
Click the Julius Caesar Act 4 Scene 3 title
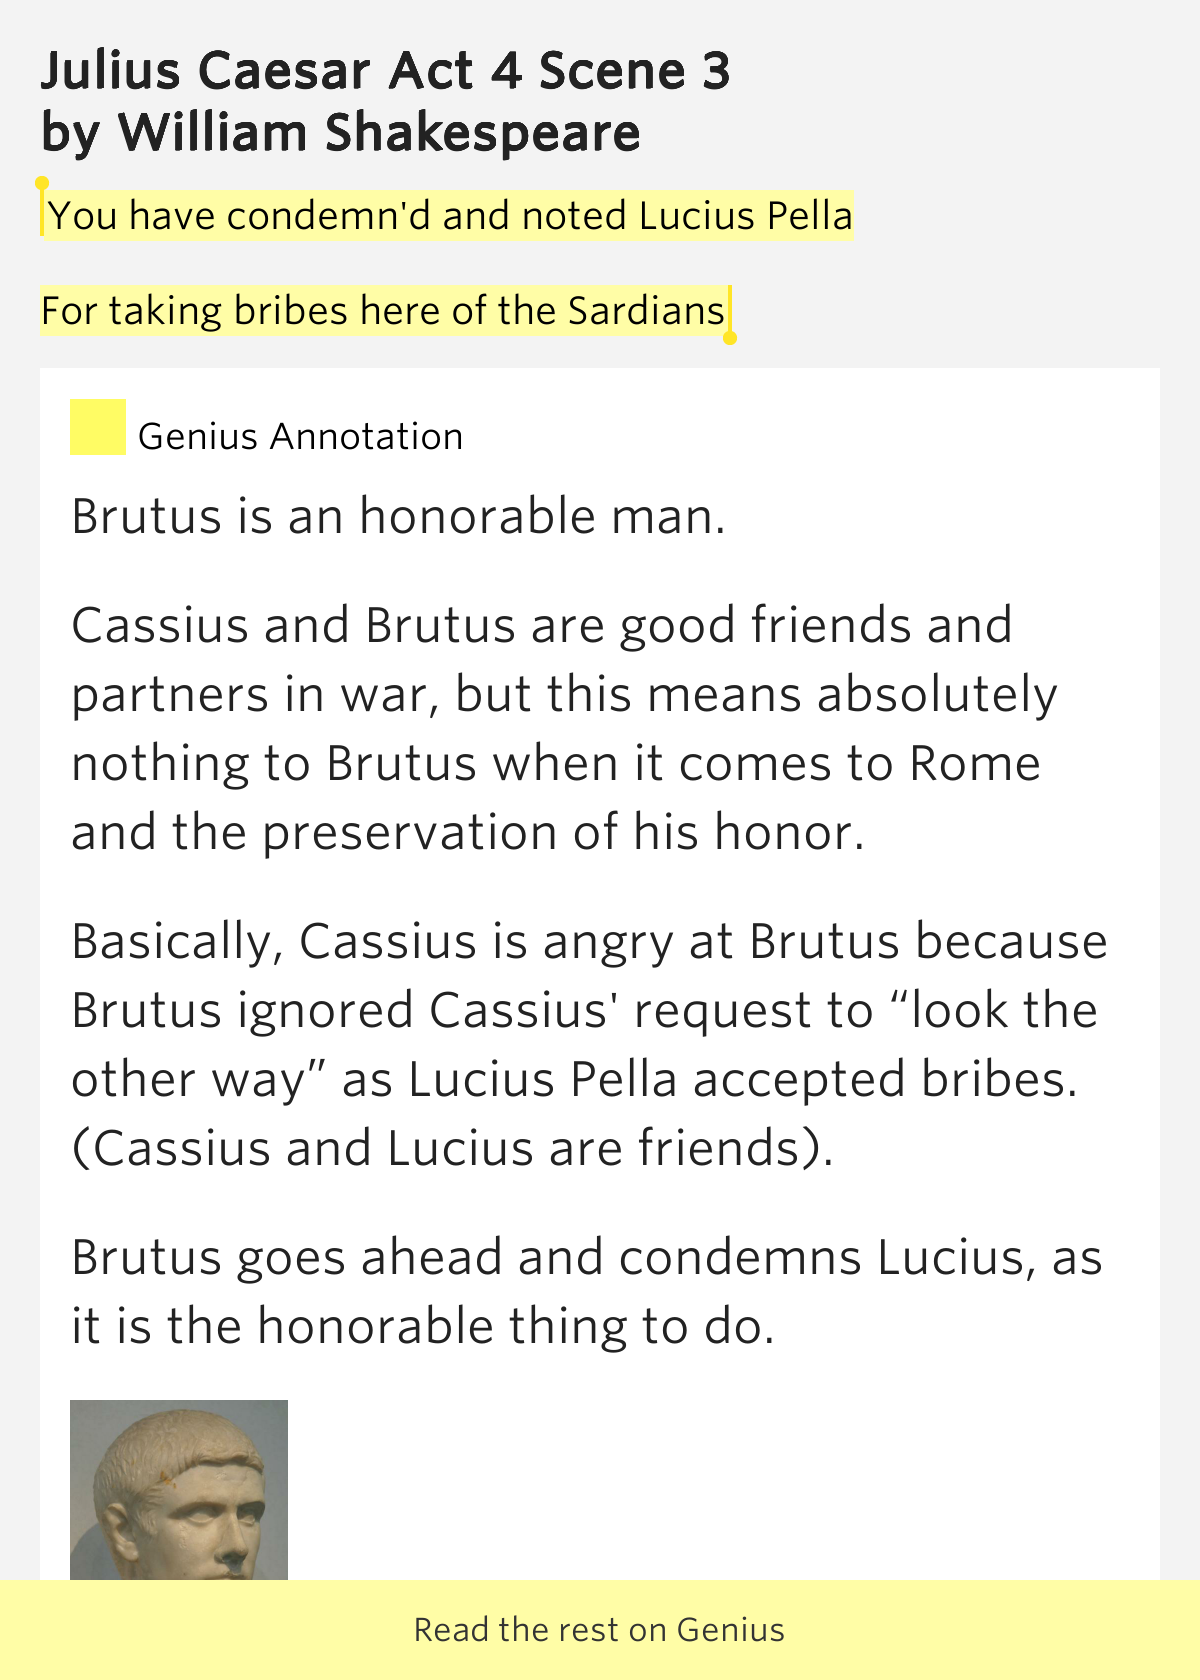(x=386, y=70)
